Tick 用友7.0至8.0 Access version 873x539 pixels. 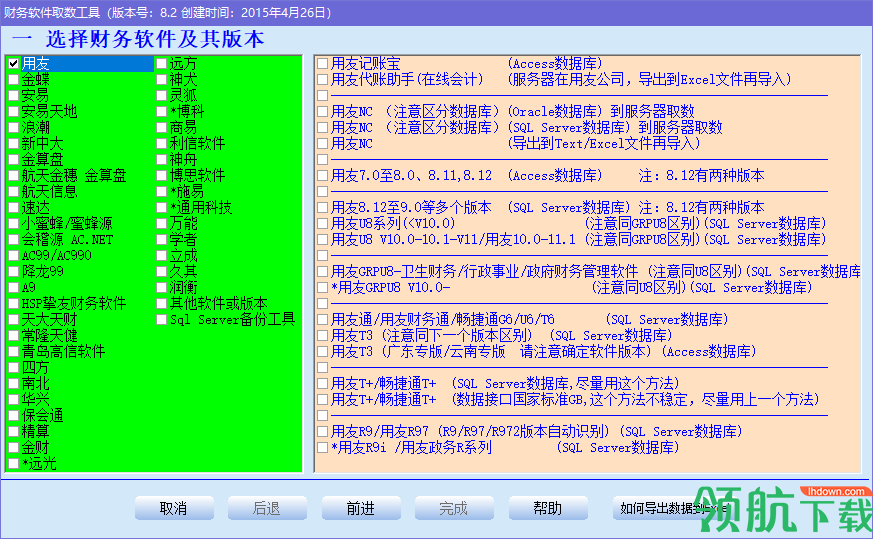[322, 176]
